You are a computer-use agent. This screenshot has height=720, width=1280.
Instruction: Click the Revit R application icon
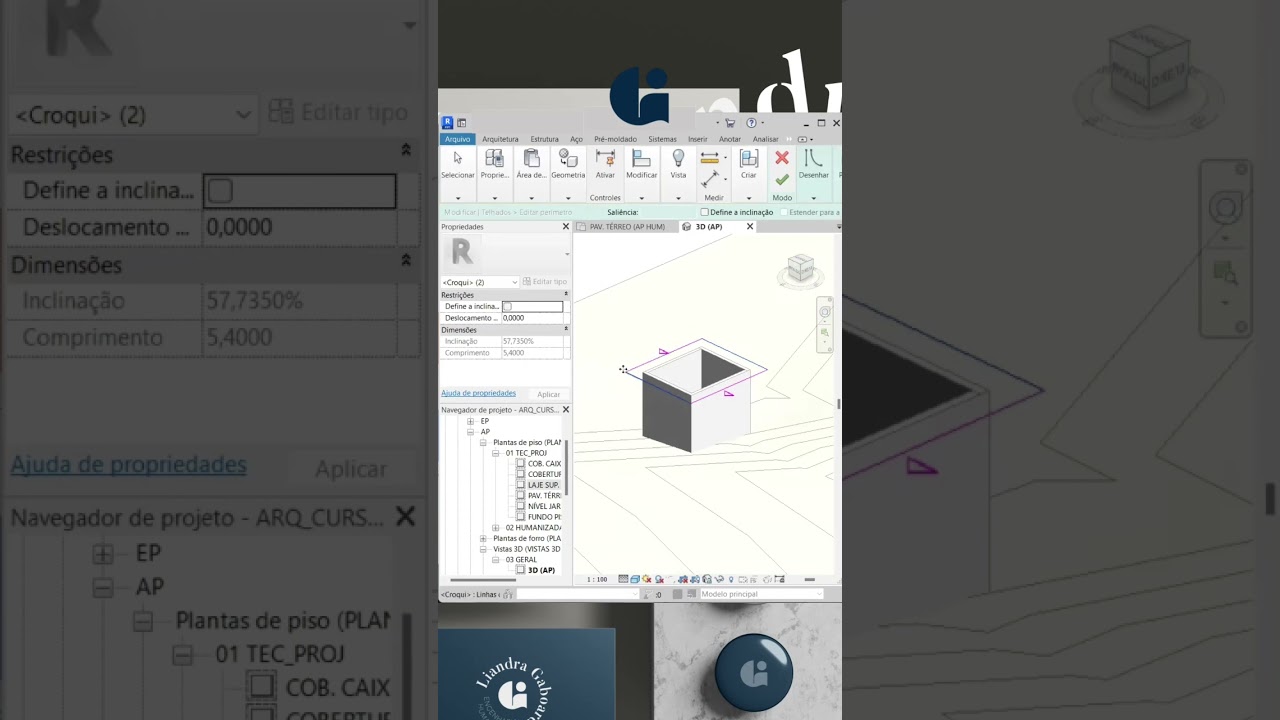click(447, 123)
